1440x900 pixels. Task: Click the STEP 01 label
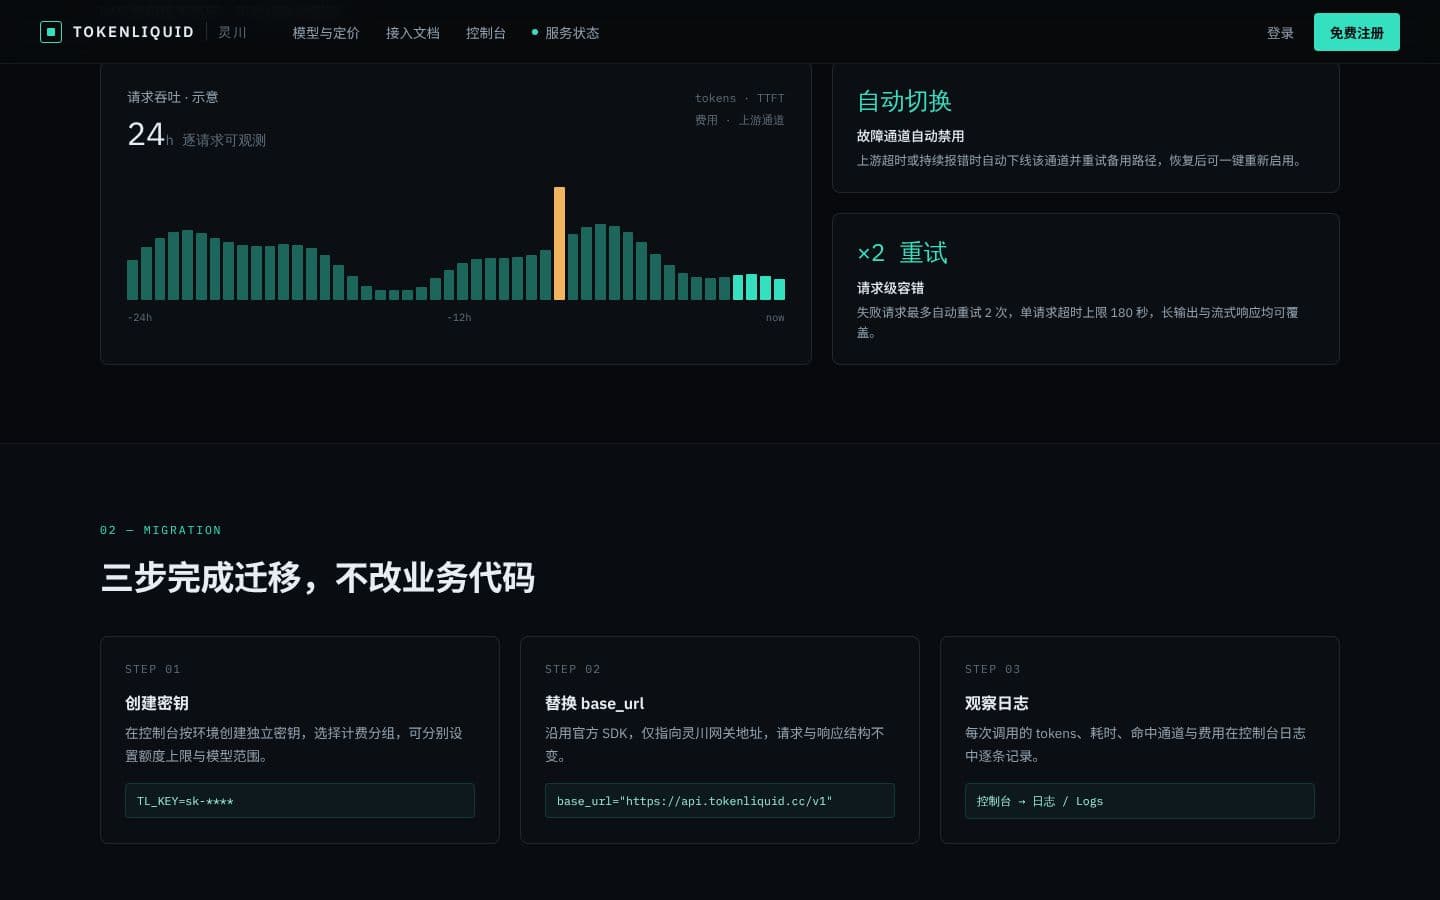pyautogui.click(x=153, y=669)
